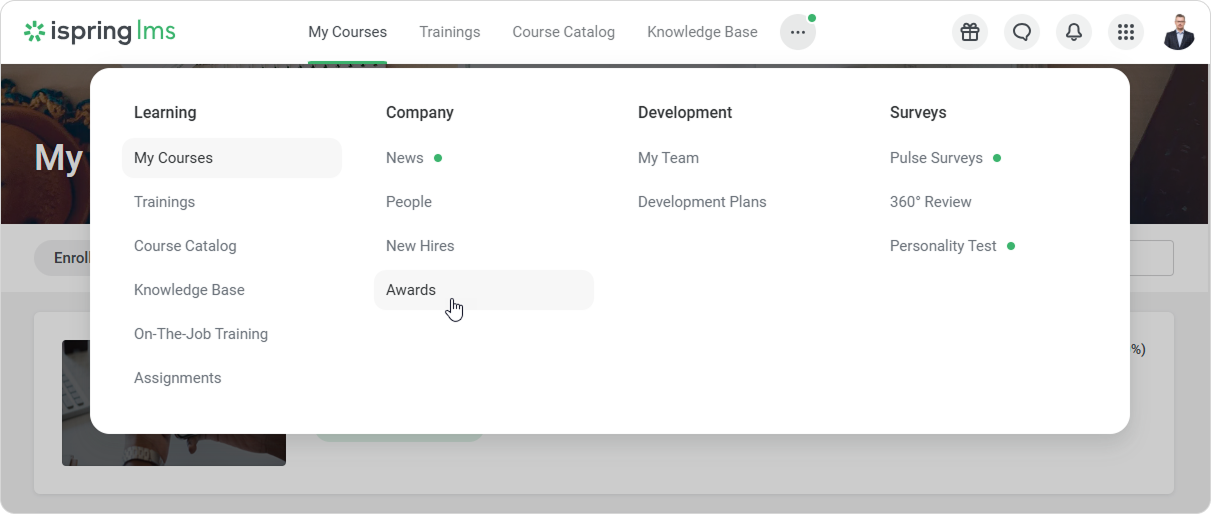The image size is (1211, 514).
Task: Open Development Plans
Action: point(702,202)
